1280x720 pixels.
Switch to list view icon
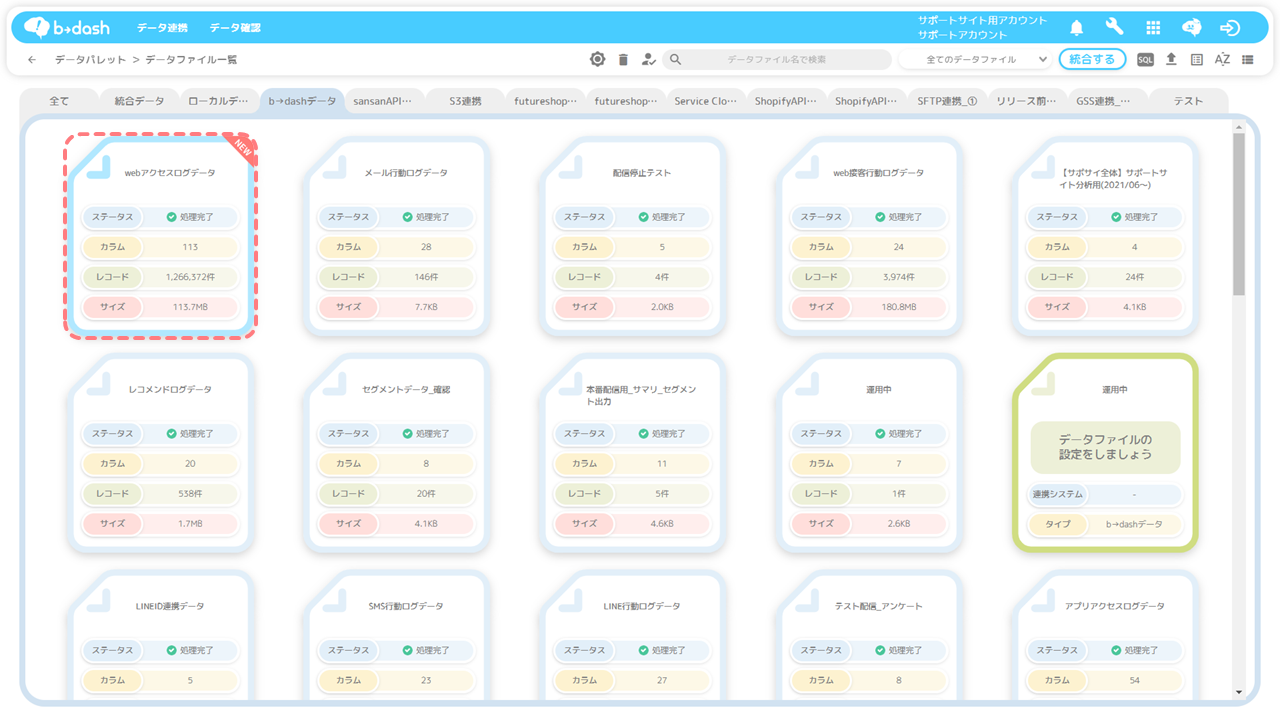pos(1248,60)
